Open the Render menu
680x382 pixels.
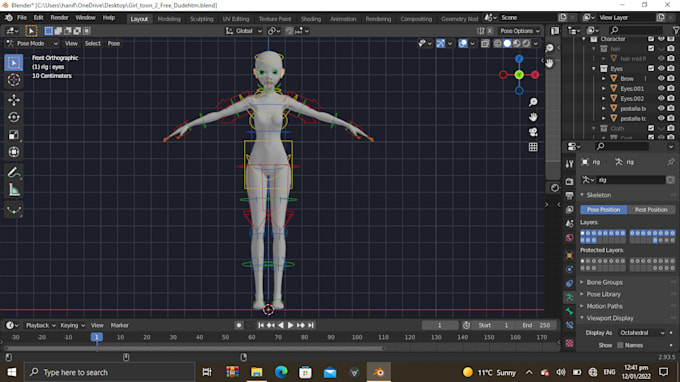(59, 18)
